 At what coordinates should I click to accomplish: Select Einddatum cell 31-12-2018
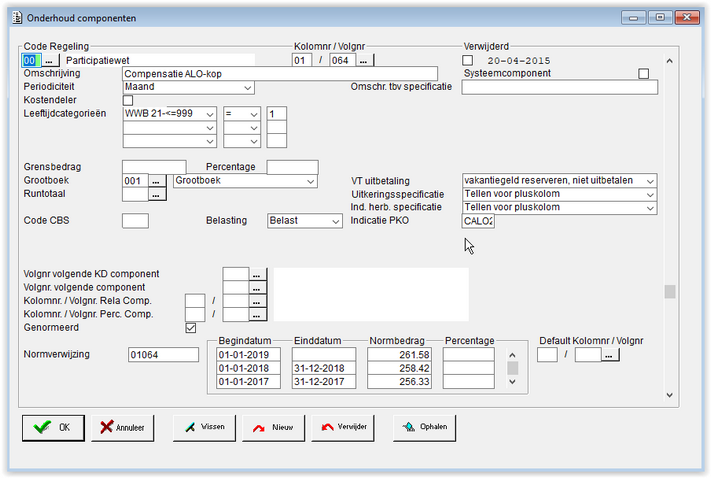(x=324, y=368)
